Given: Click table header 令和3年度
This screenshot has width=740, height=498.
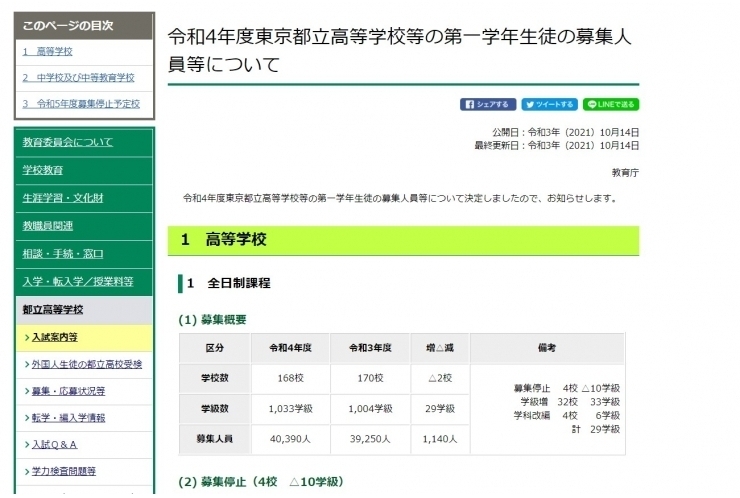Looking at the screenshot, I should pos(370,348).
